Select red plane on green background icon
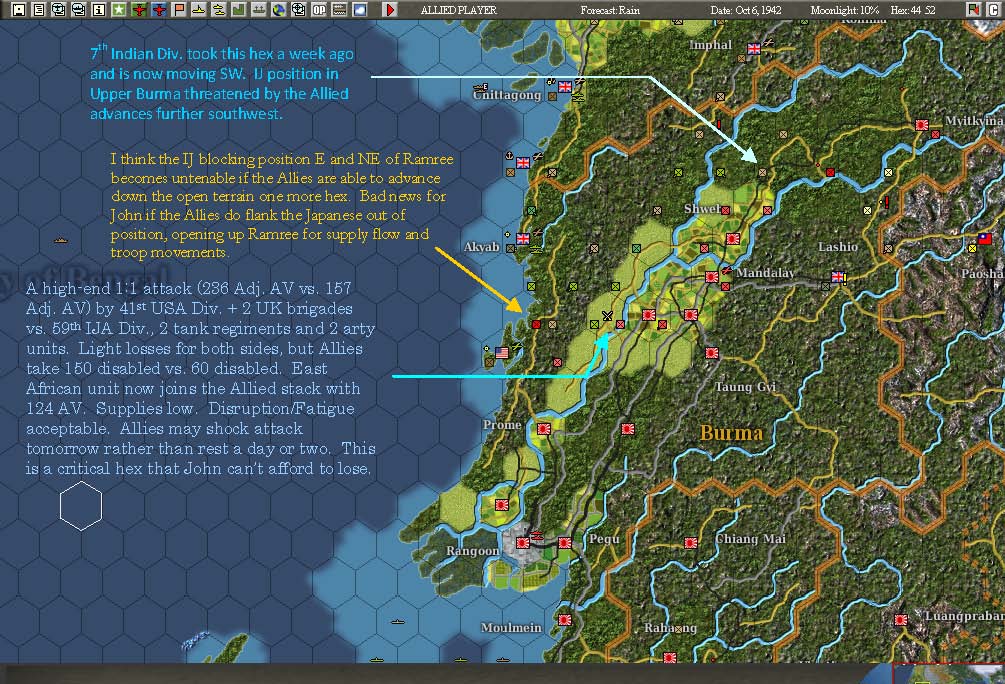 coord(138,10)
